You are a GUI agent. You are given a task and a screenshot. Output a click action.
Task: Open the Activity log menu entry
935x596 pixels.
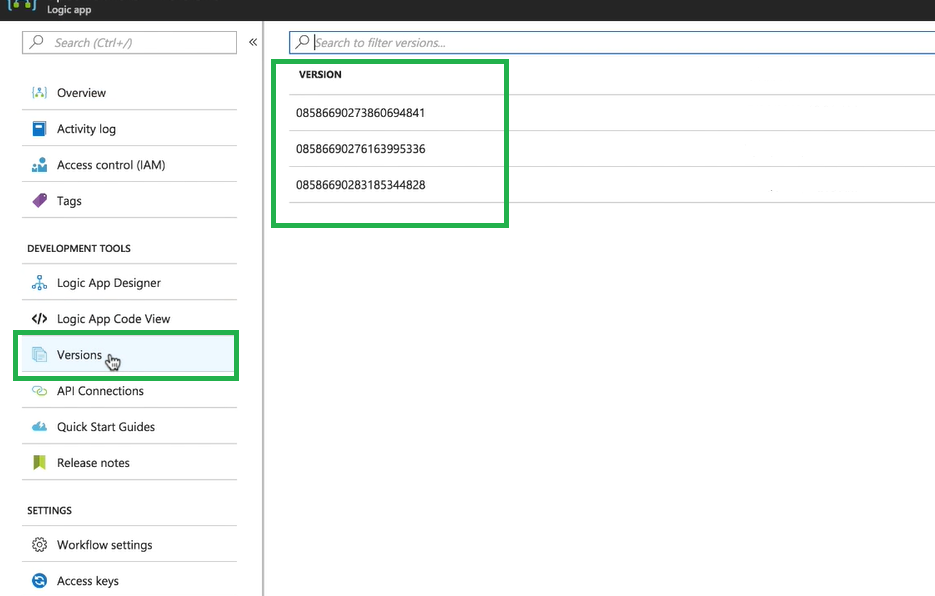(x=86, y=129)
